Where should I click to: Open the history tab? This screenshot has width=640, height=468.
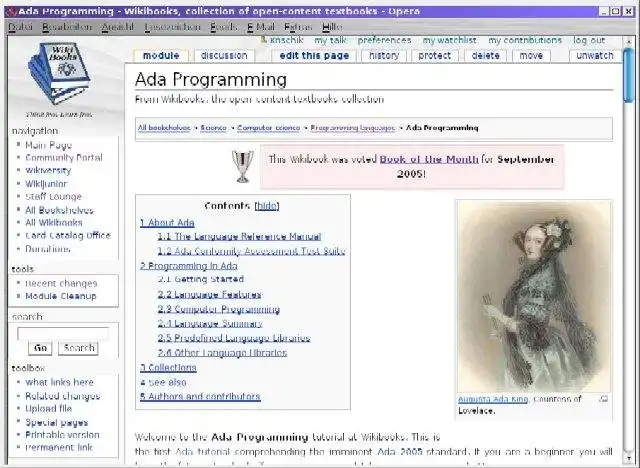384,55
